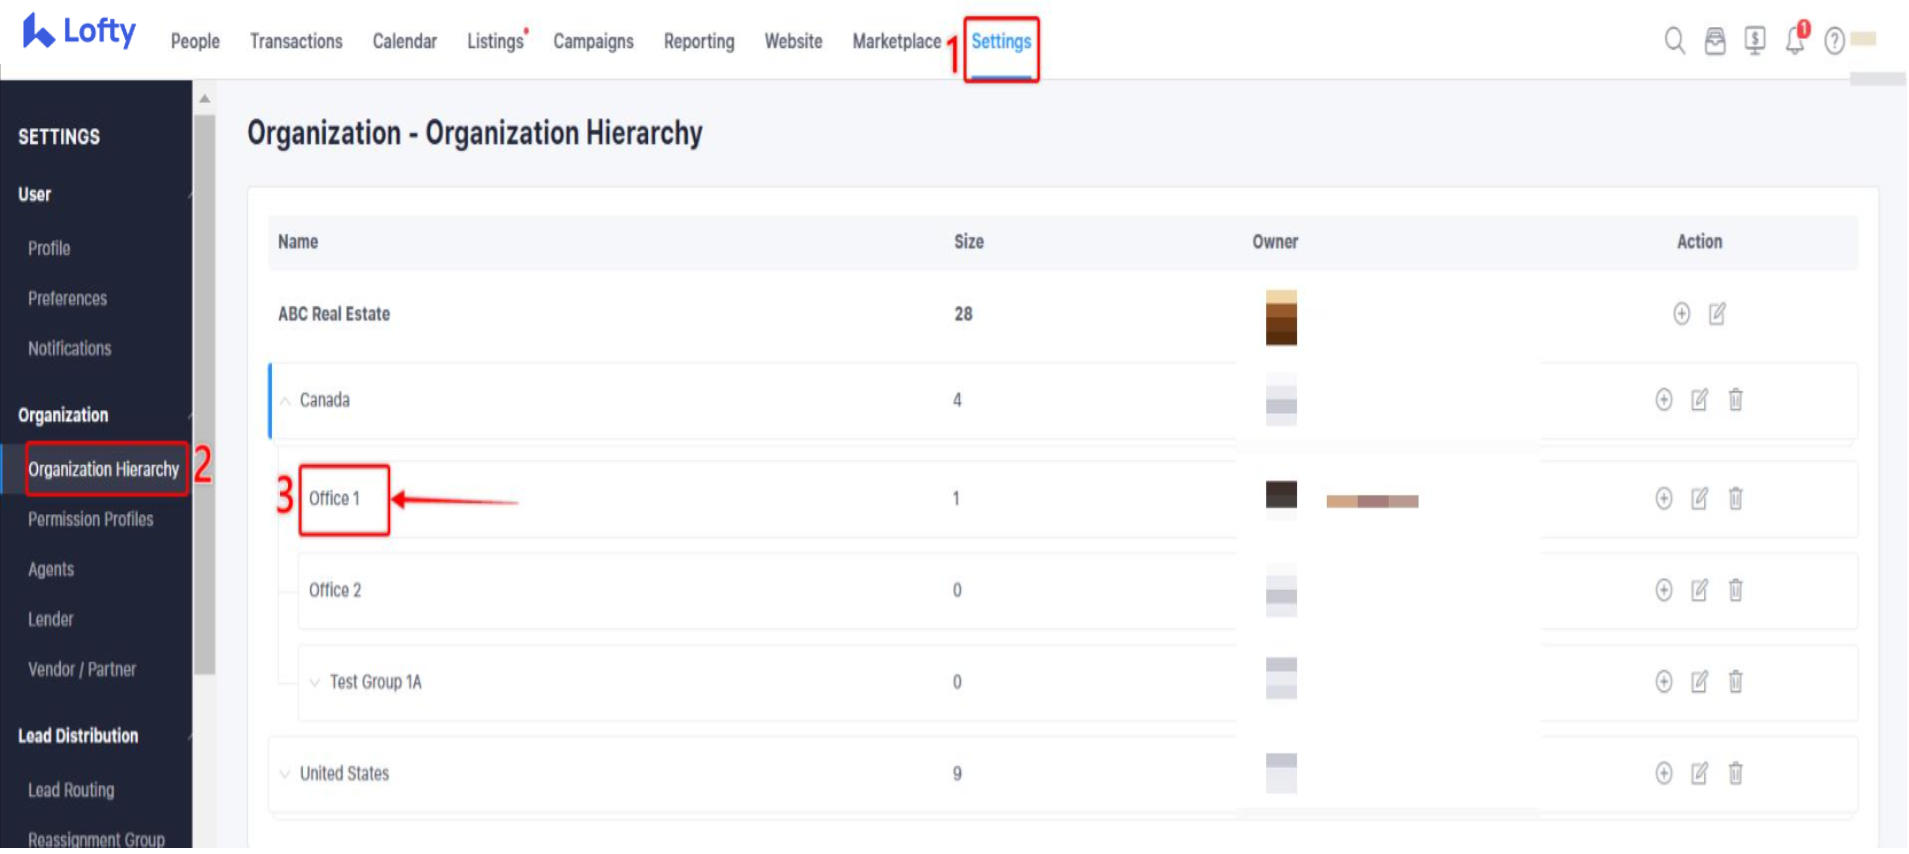Click the Size column header
The height and width of the screenshot is (854, 1909).
tap(969, 242)
